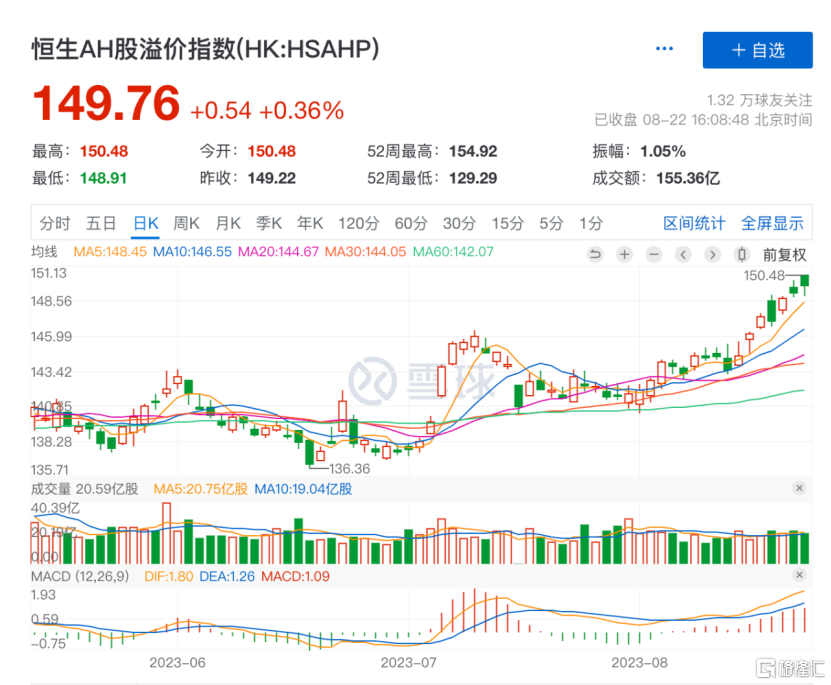The image size is (831, 685).
Task: Click the current price 149.76
Action: pyautogui.click(x=107, y=103)
